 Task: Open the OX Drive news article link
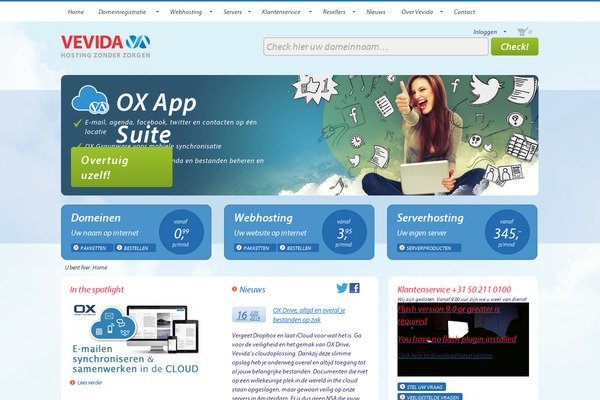tap(309, 315)
